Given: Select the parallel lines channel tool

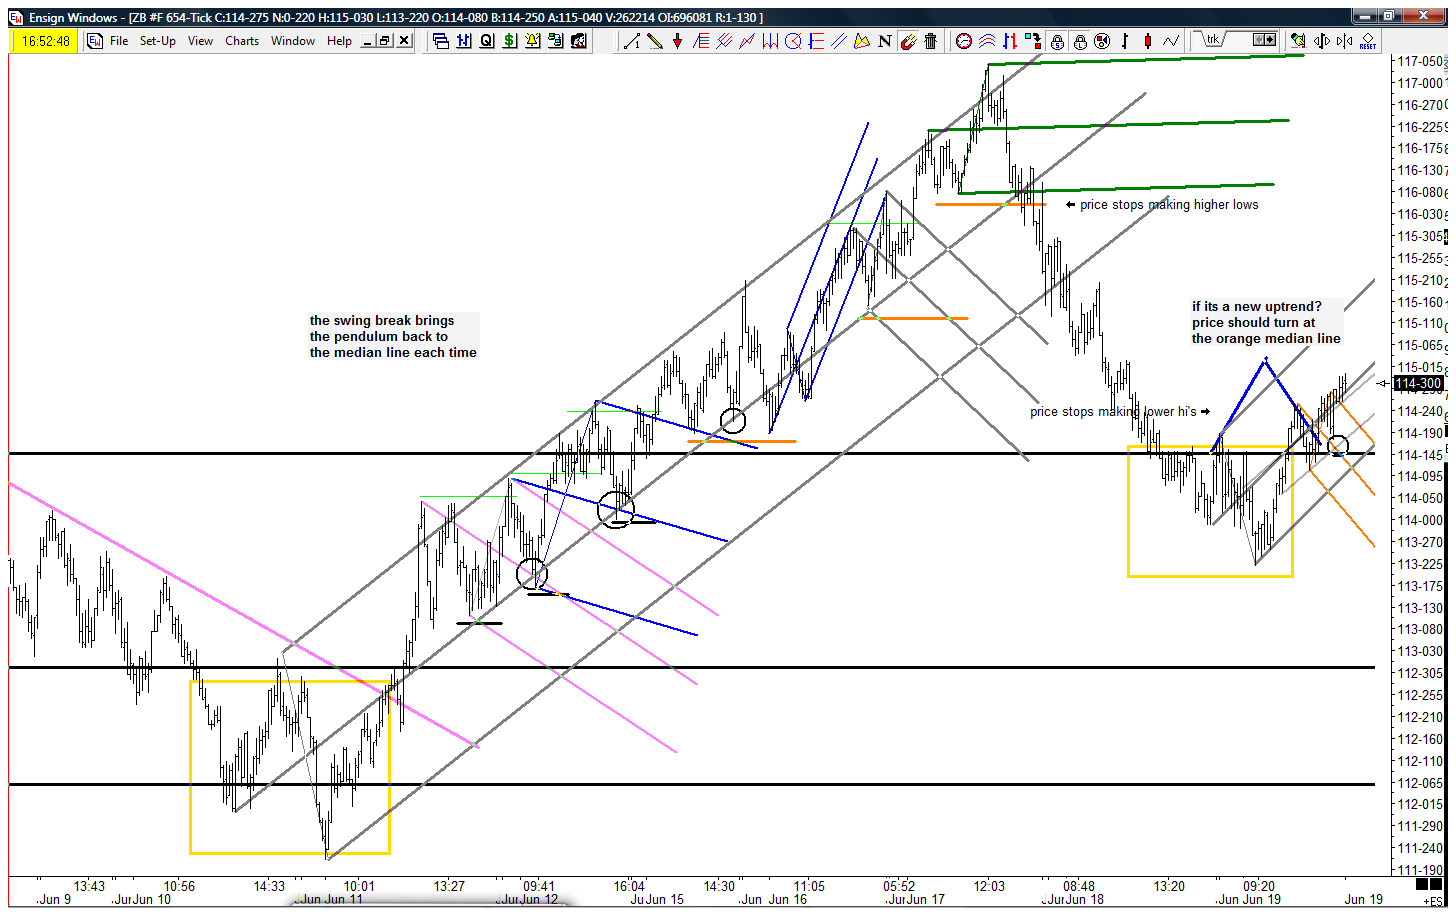Looking at the screenshot, I should click(x=839, y=41).
